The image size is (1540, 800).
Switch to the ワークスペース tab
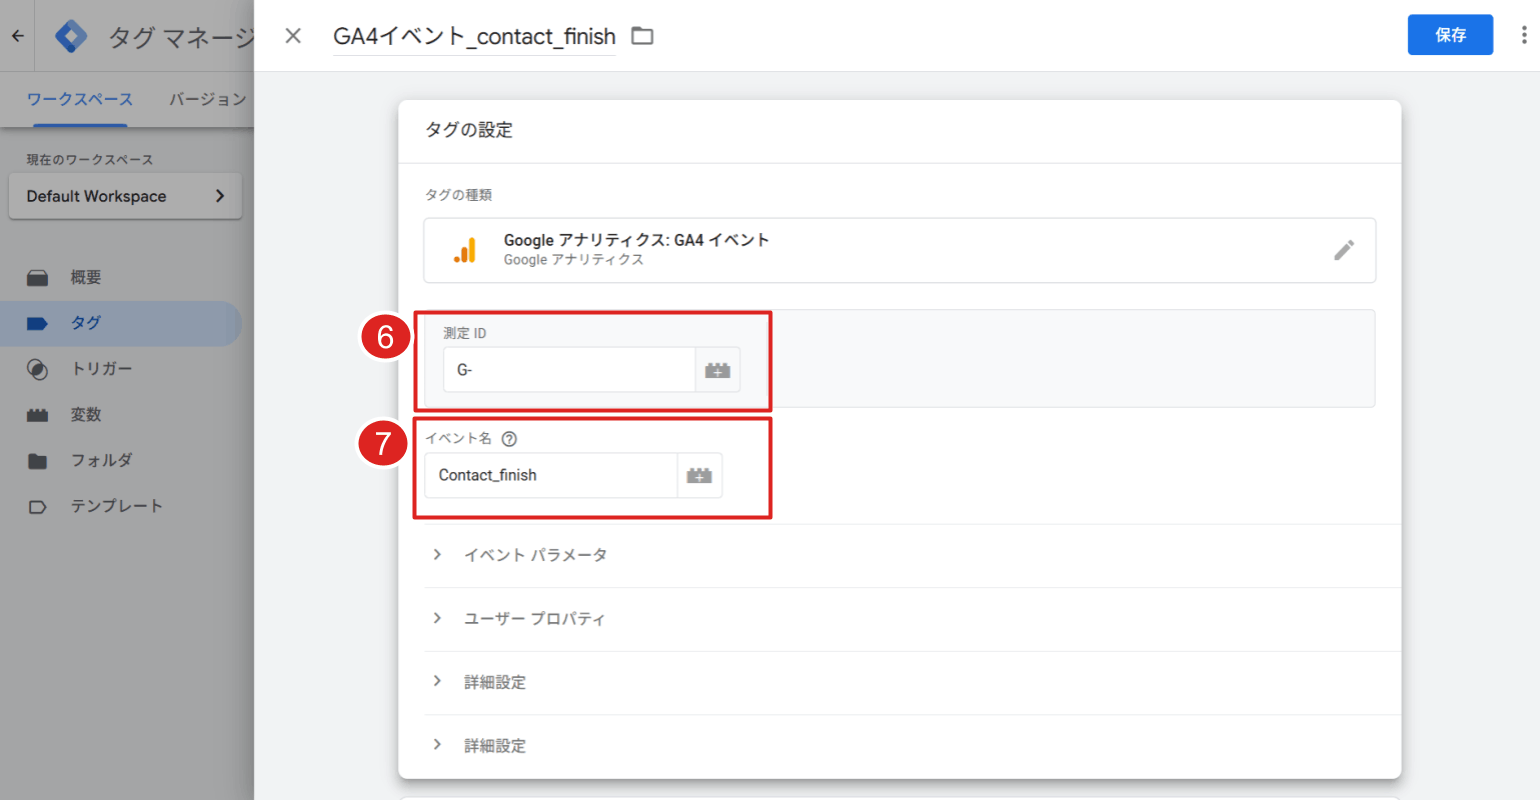click(80, 99)
